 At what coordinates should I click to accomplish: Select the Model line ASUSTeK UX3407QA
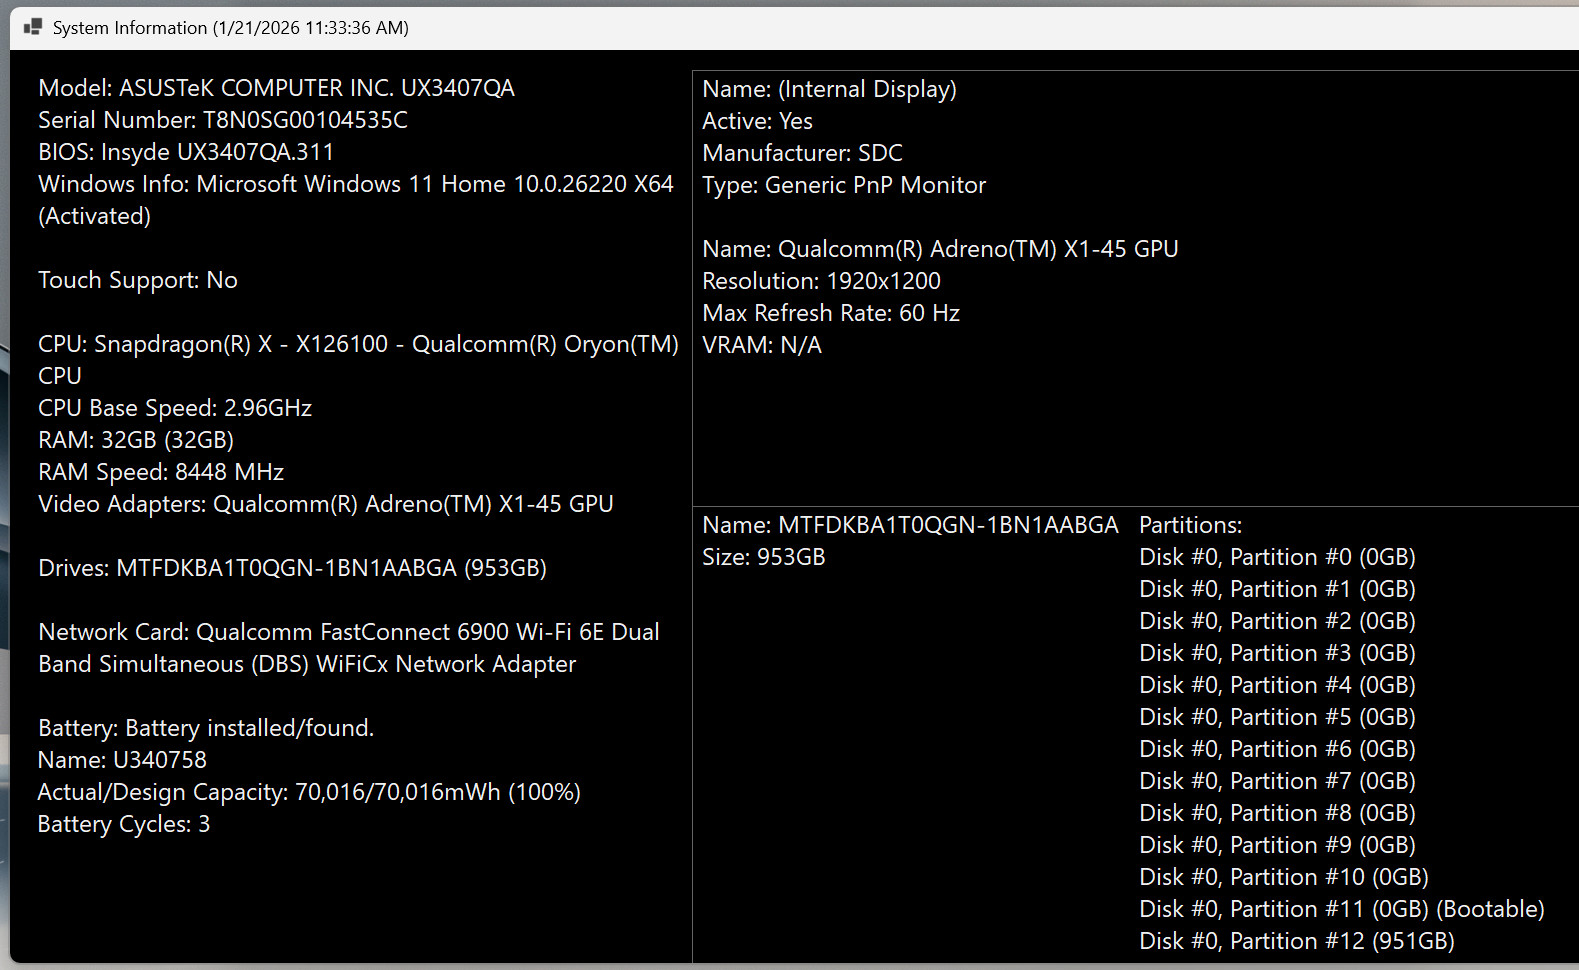[x=276, y=88]
